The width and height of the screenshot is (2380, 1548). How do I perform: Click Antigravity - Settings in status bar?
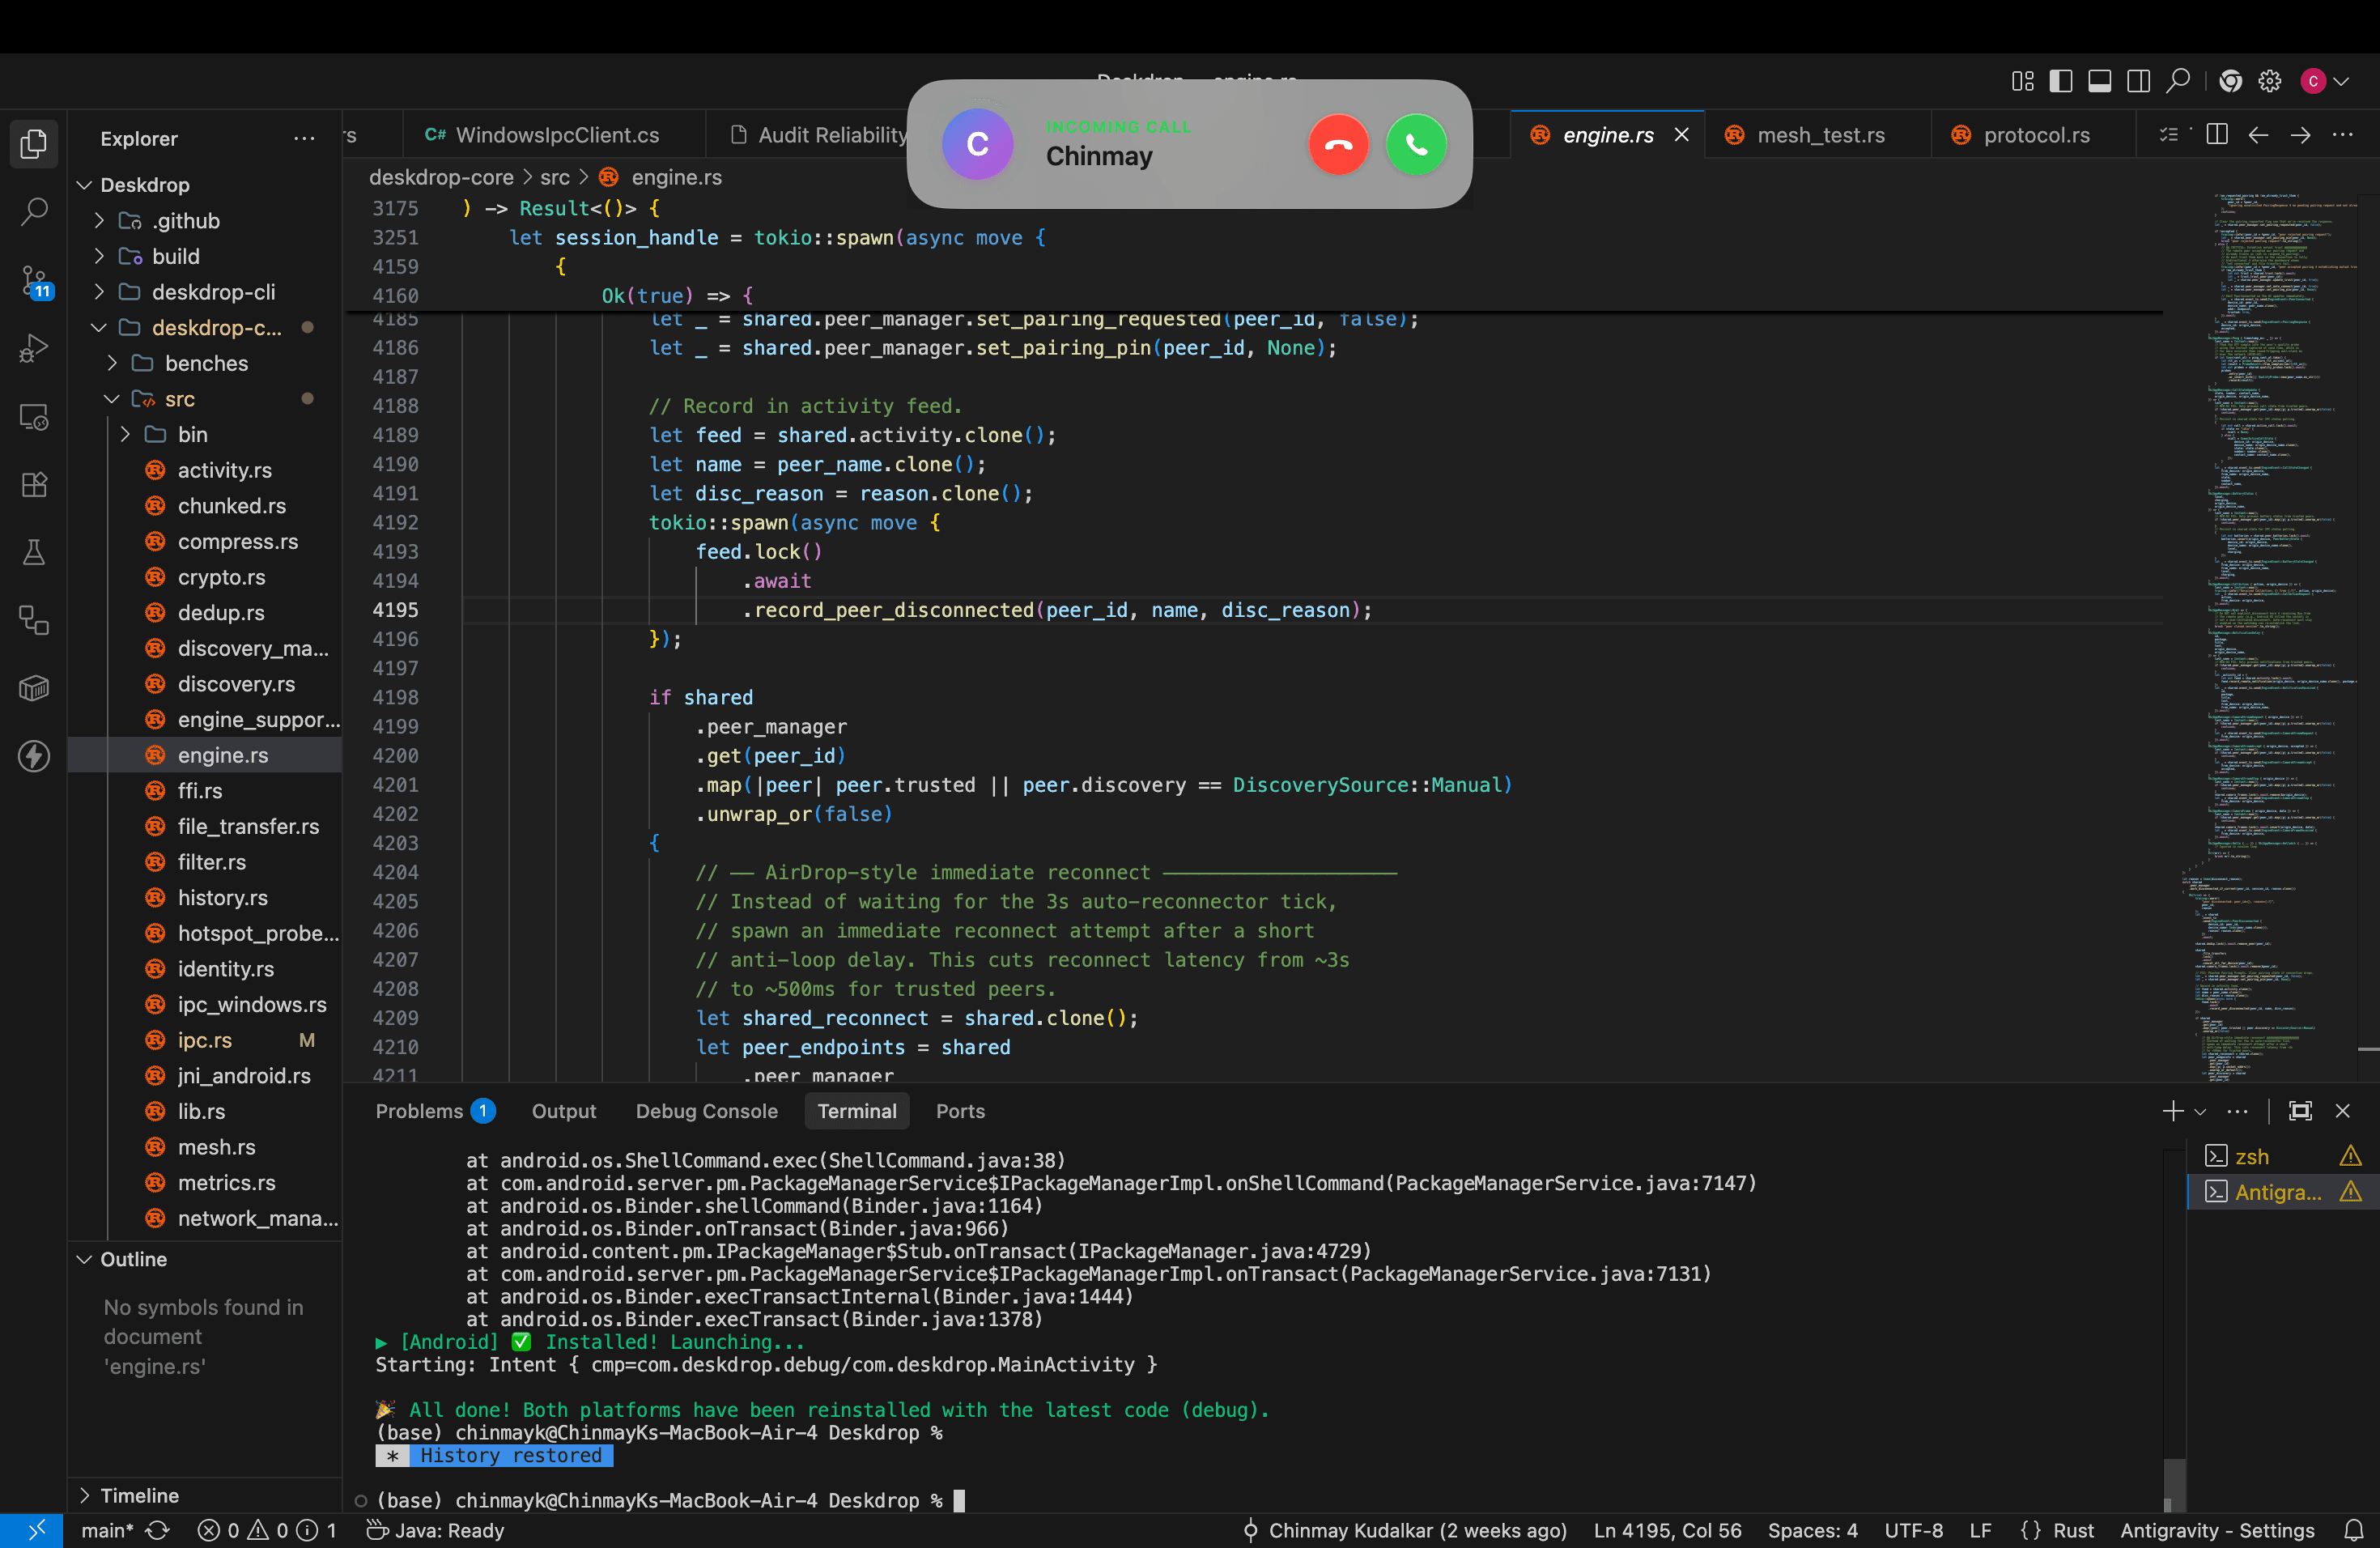(x=2217, y=1531)
